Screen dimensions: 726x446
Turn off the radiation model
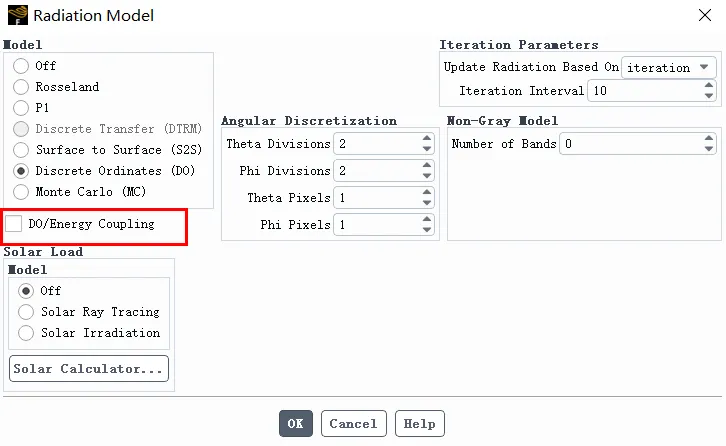point(22,66)
